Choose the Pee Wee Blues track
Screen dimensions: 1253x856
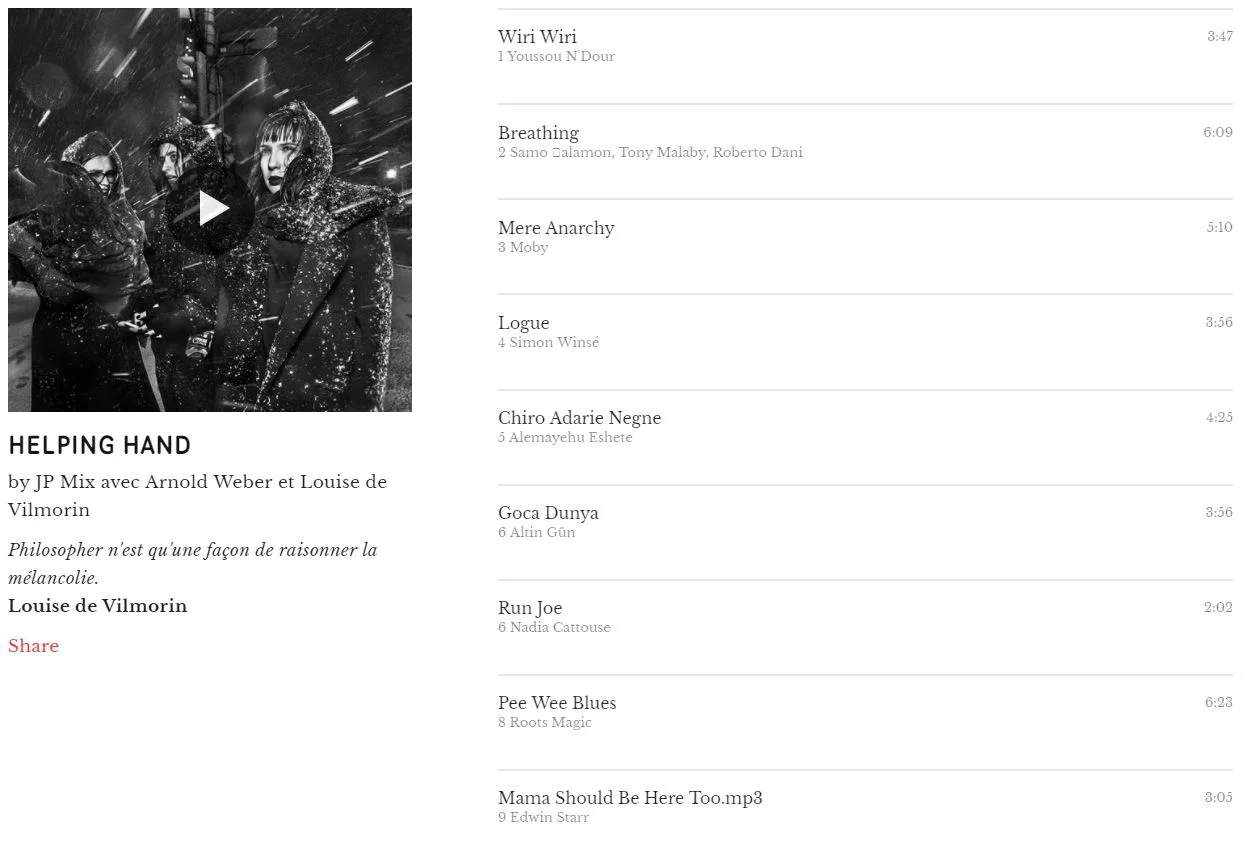865,721
